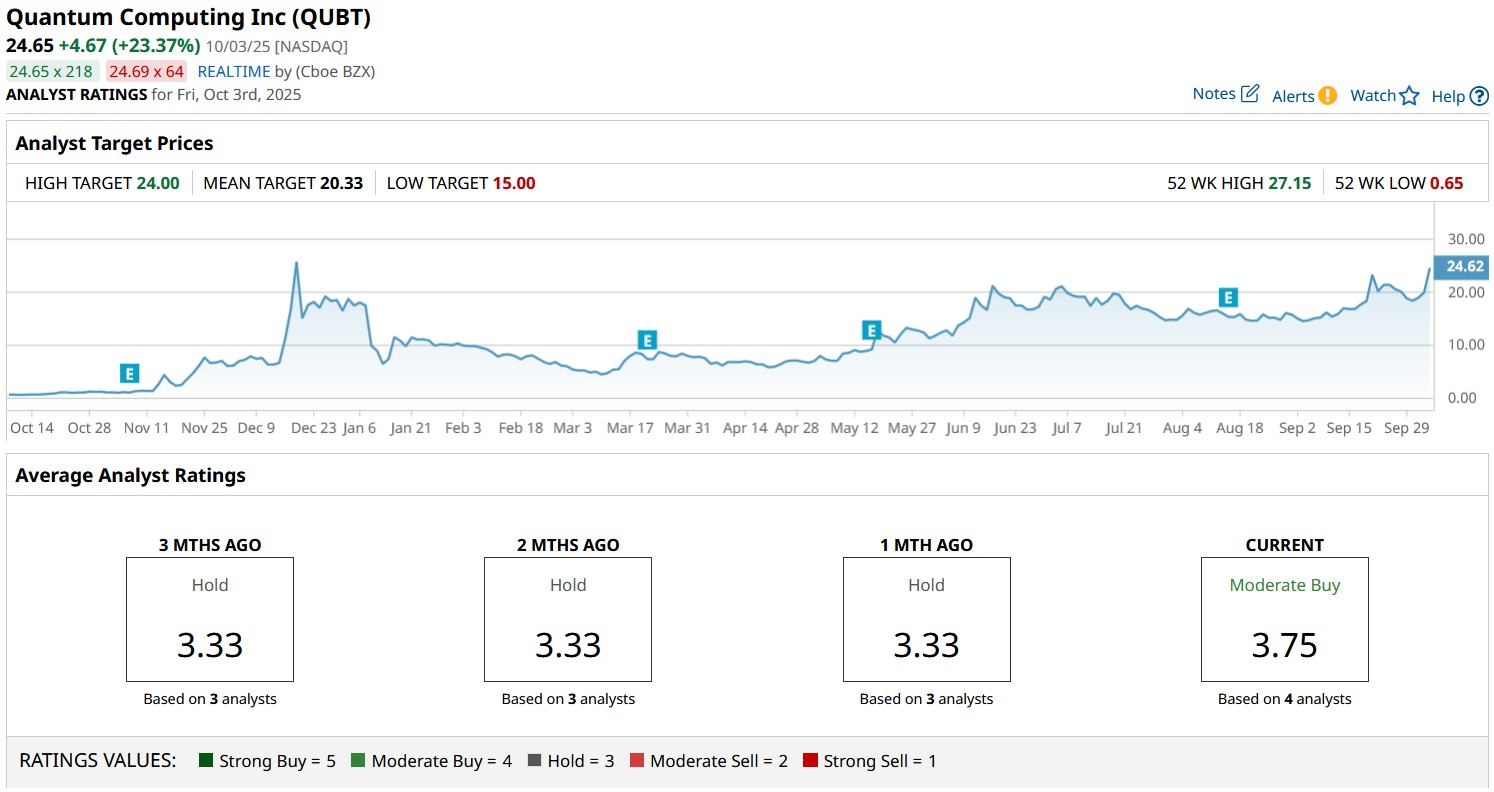Click the Moderate Buy legend swatch

point(358,761)
